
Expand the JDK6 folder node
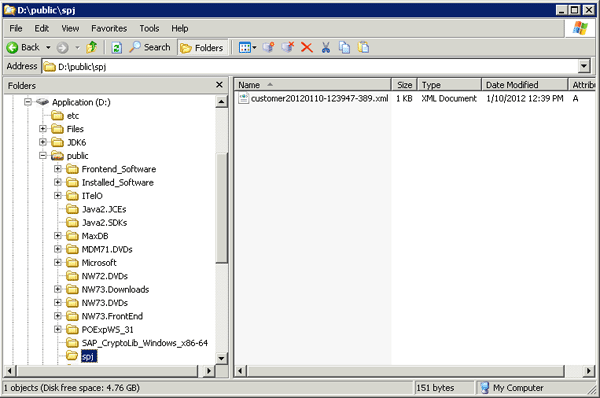point(43,142)
